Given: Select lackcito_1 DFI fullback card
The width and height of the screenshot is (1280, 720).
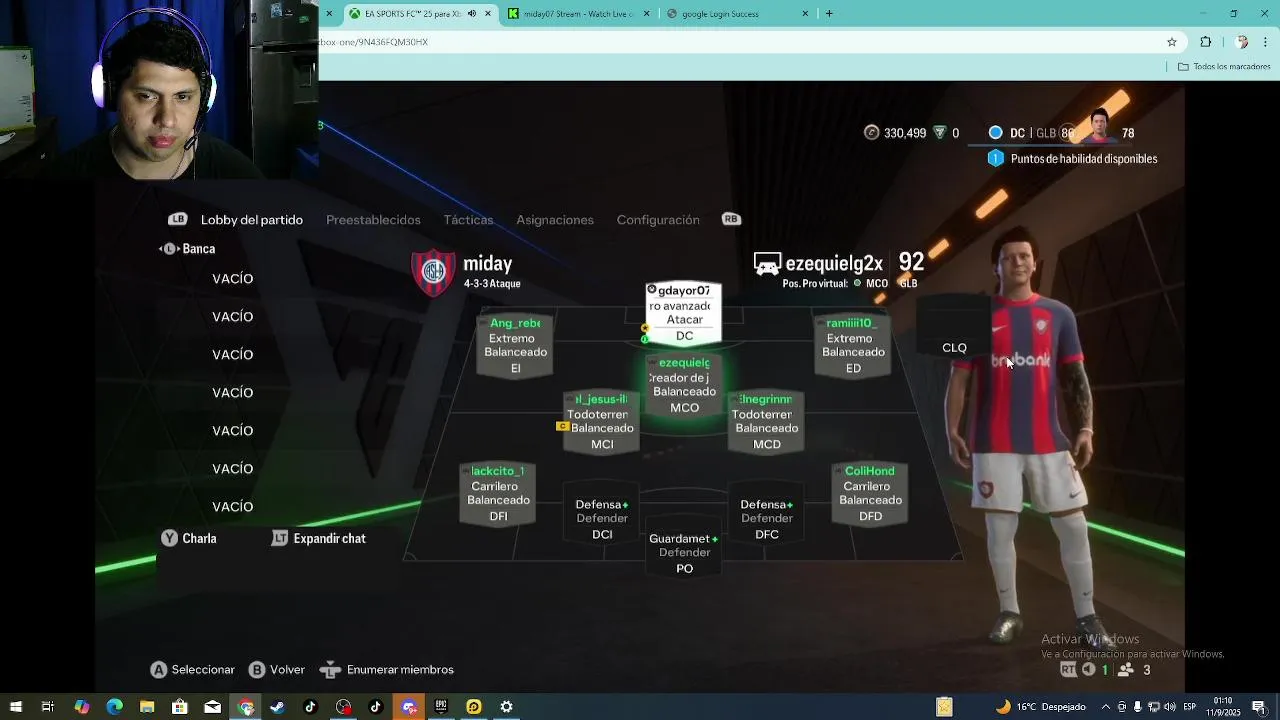Looking at the screenshot, I should tap(498, 493).
